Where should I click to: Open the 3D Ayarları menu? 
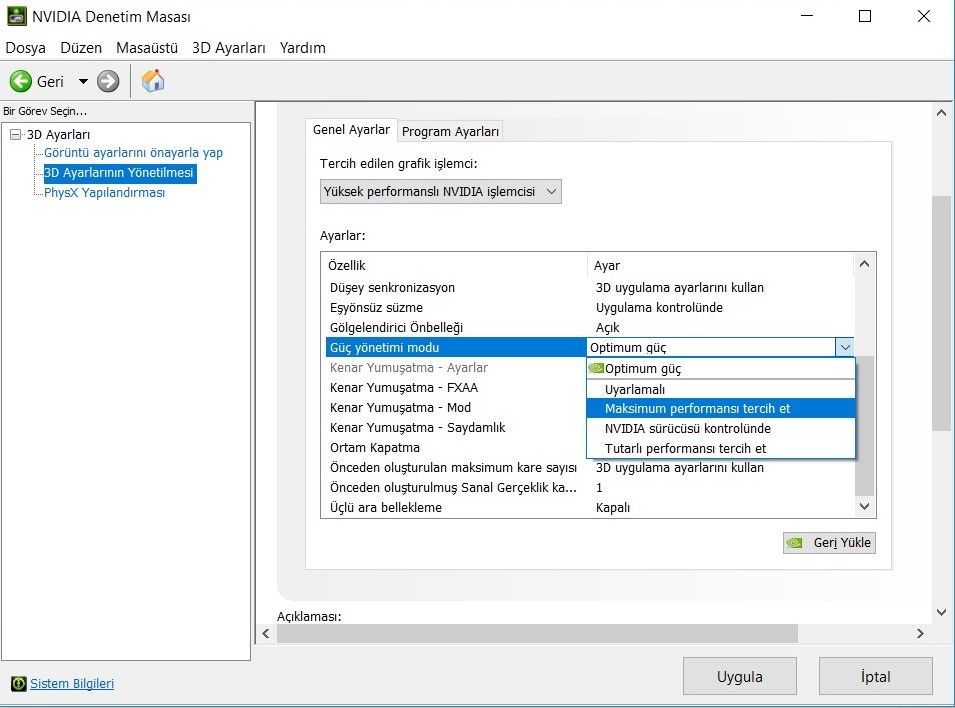click(229, 48)
